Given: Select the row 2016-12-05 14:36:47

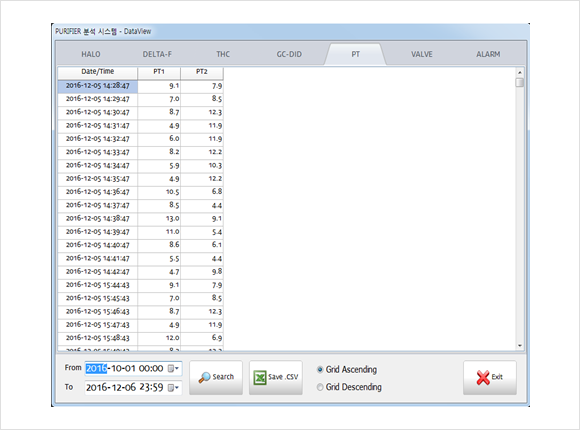Looking at the screenshot, I should point(141,192).
